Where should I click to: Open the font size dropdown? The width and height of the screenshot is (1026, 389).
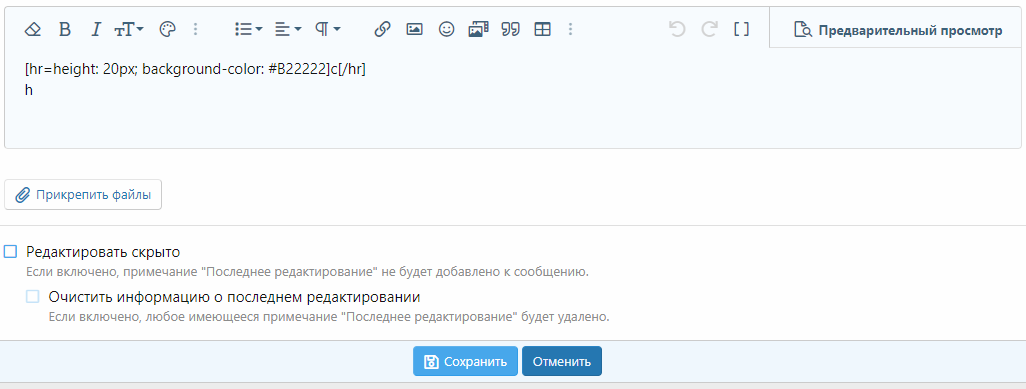tap(128, 29)
